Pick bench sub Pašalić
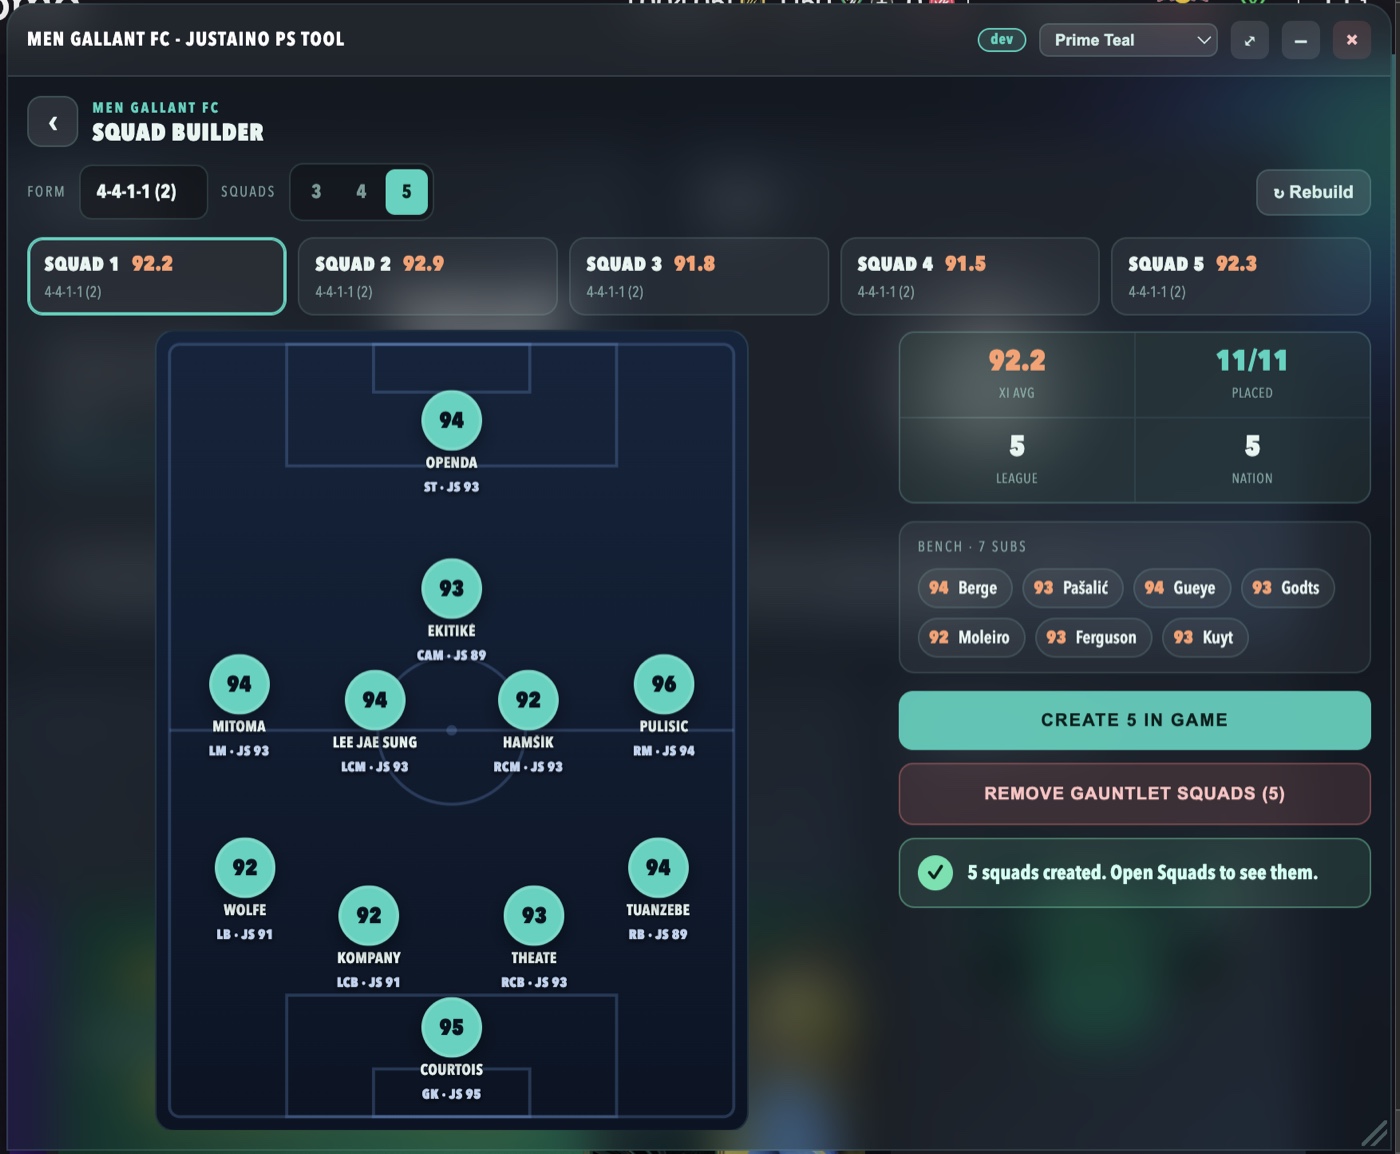 (1072, 588)
